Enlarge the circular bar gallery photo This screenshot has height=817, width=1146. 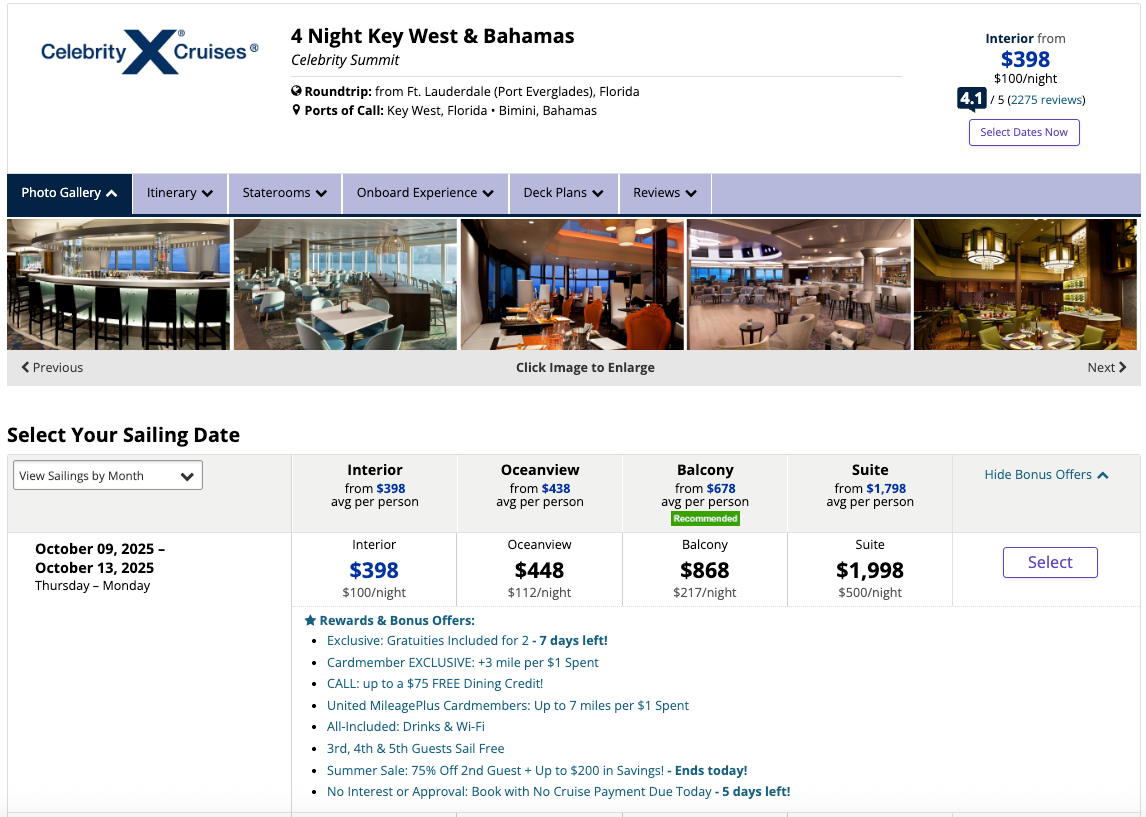pos(118,284)
